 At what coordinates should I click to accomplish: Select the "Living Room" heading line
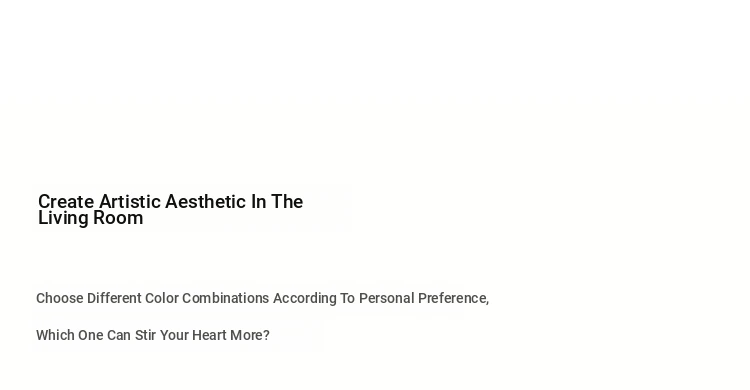pos(90,218)
